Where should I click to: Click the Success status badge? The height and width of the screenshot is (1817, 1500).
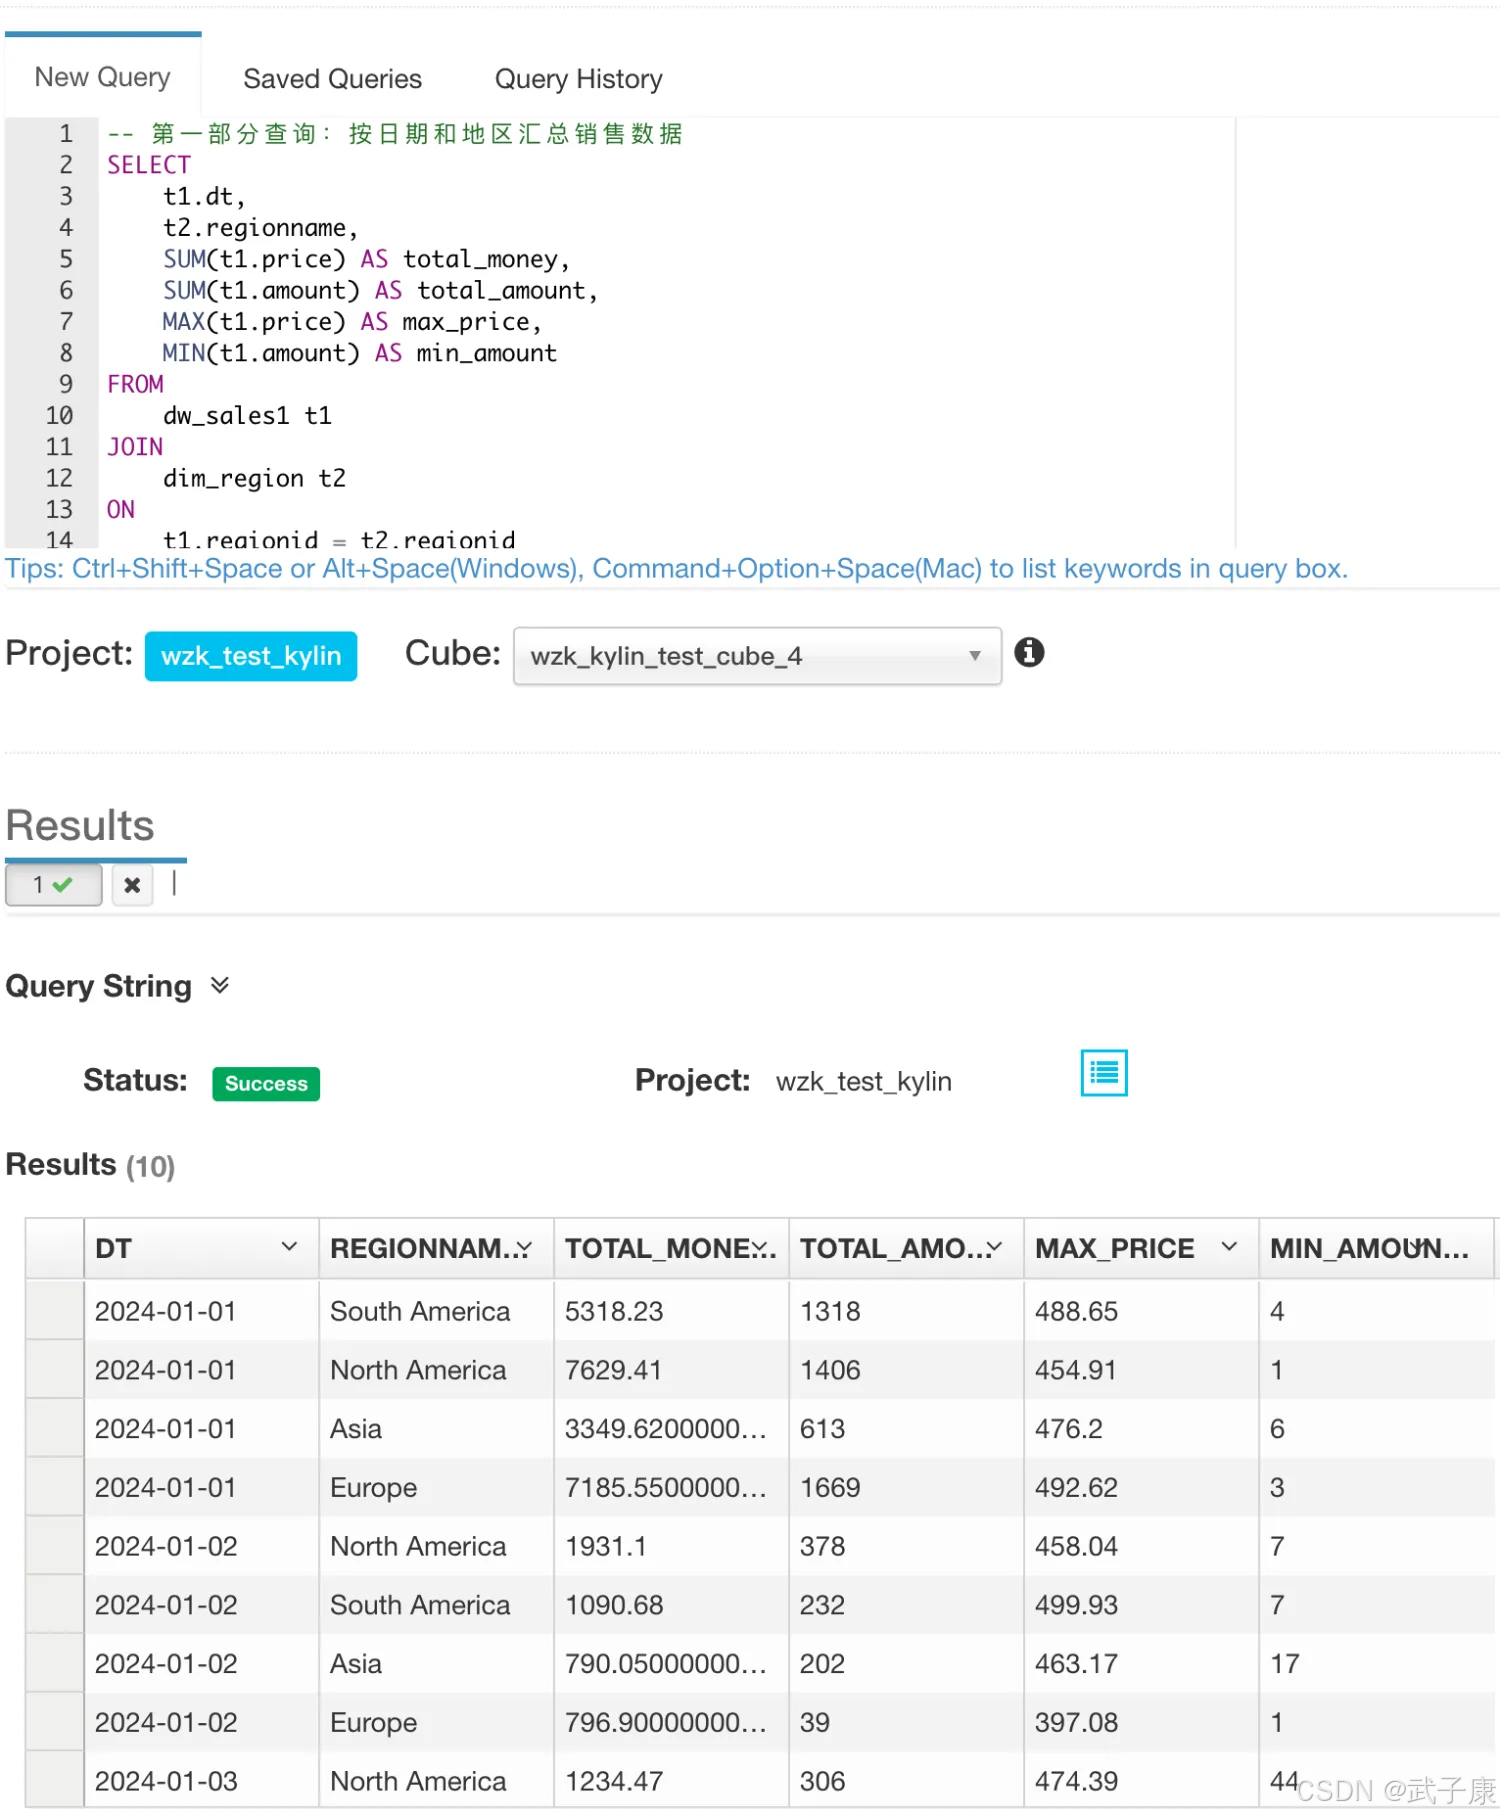click(x=266, y=1083)
